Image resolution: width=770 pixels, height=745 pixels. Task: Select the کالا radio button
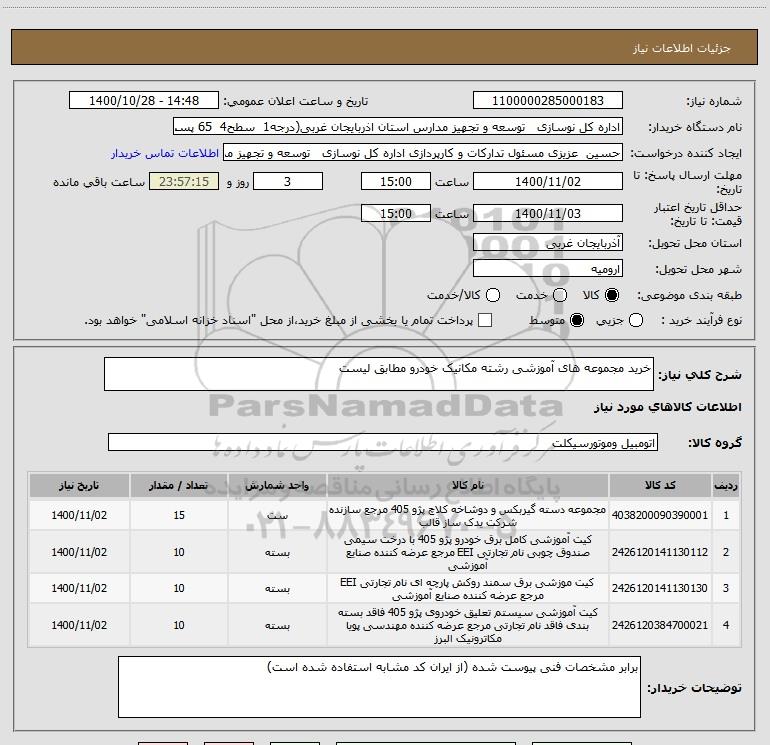[x=612, y=295]
